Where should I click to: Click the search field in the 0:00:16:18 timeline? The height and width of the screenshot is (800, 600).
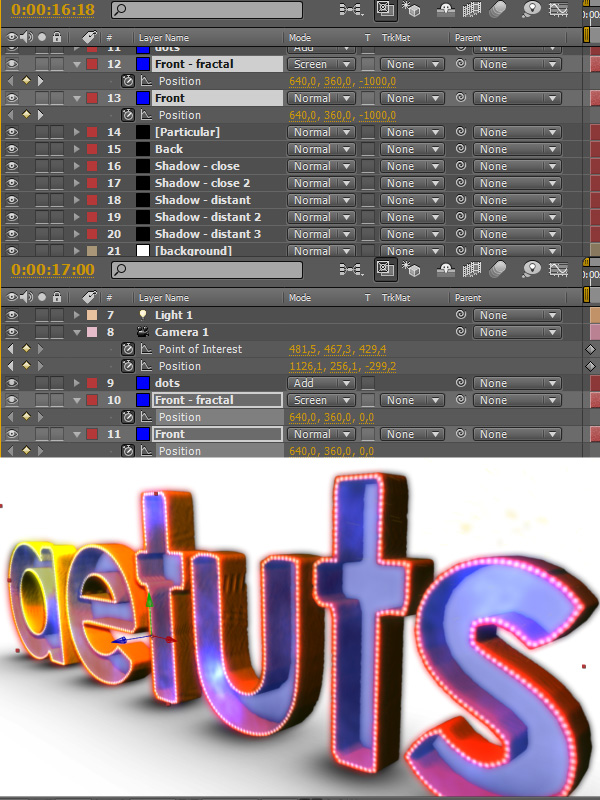click(207, 10)
